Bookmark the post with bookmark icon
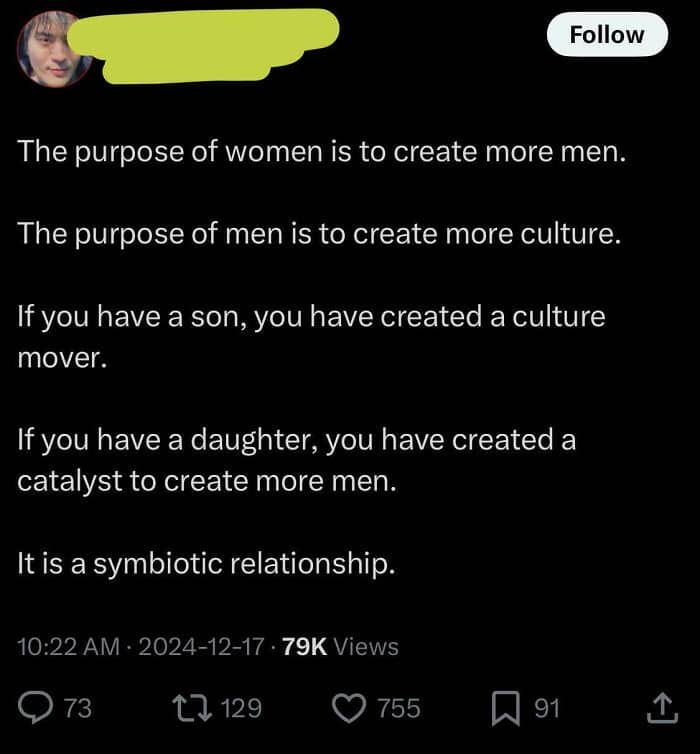Screen dimensions: 700x754 click(x=505, y=708)
